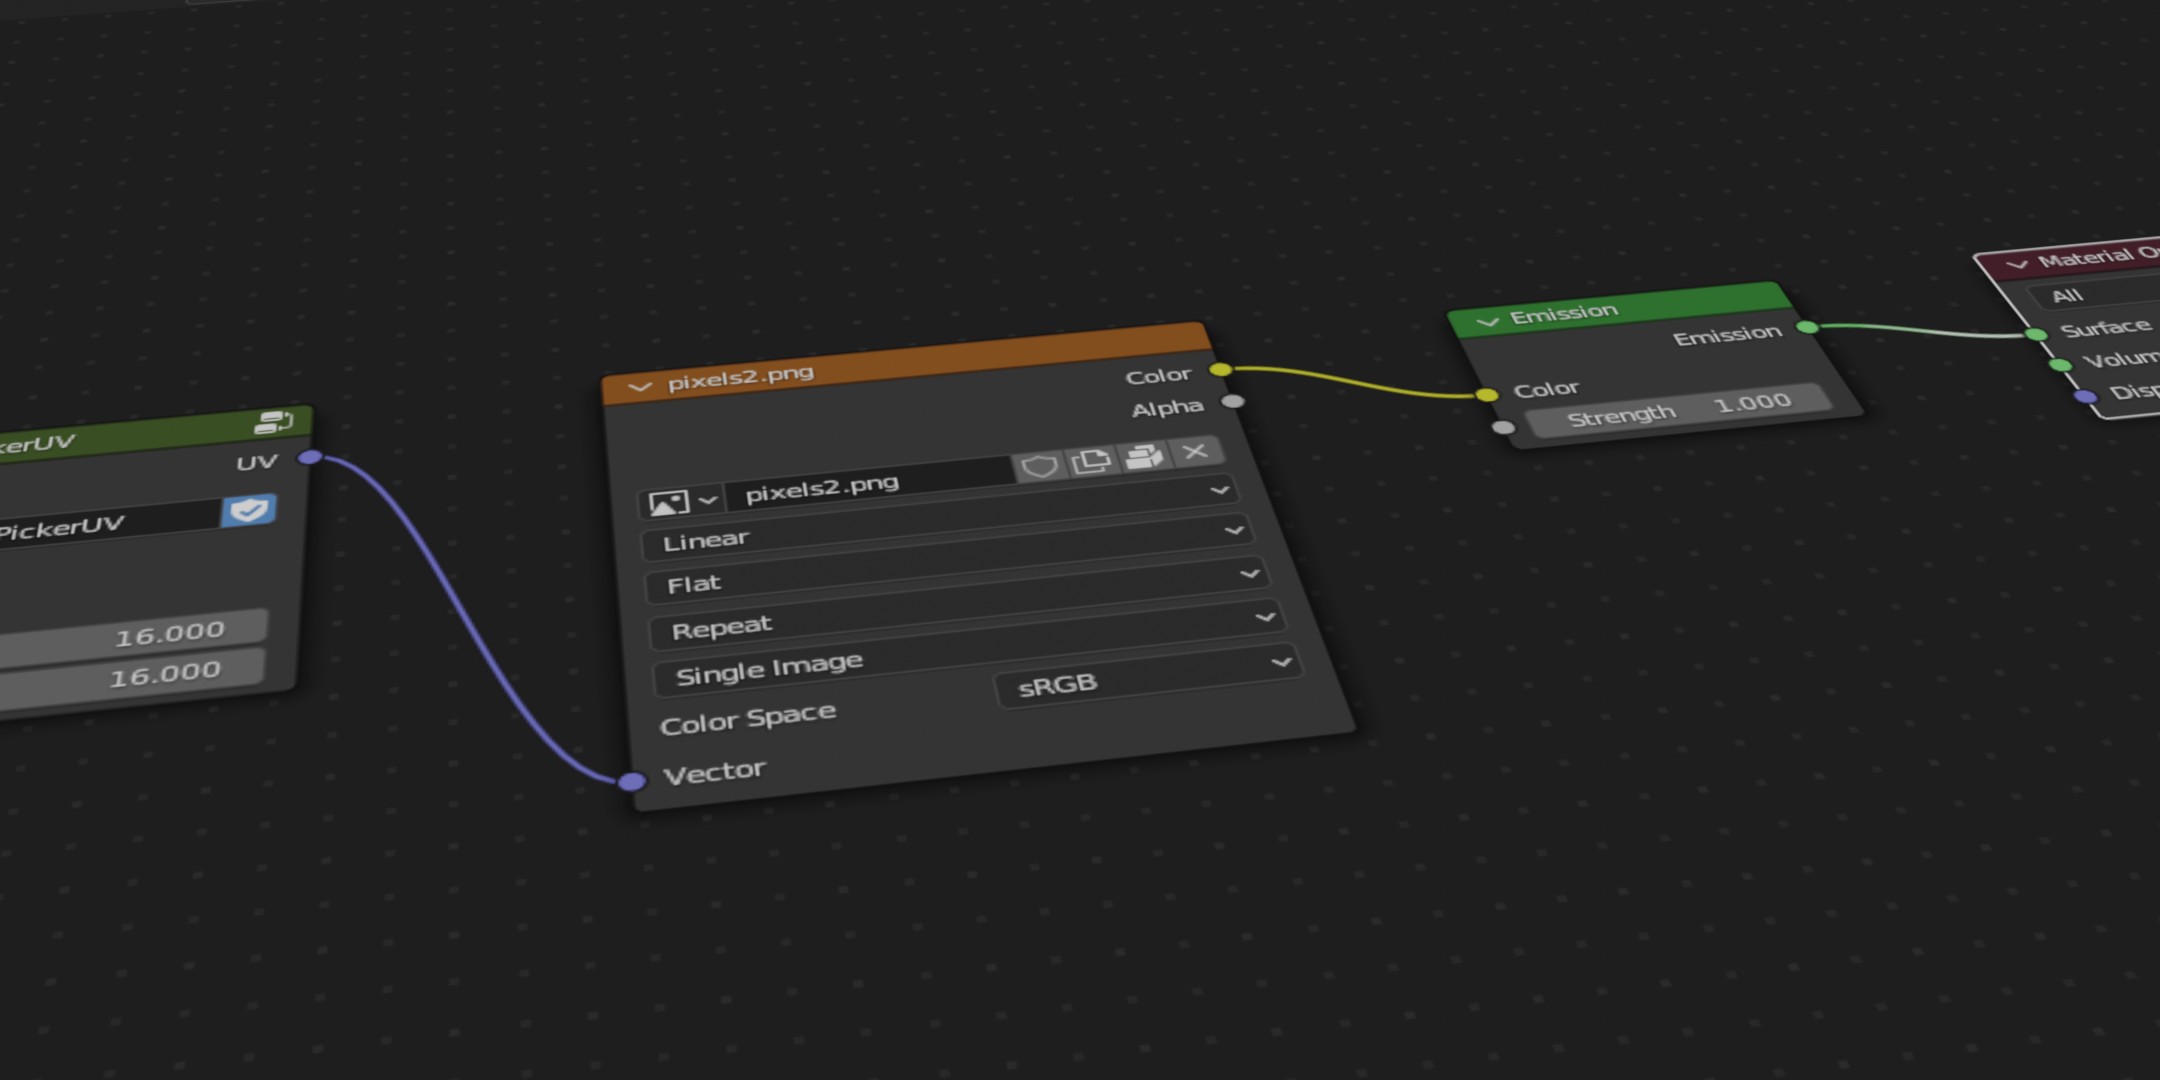Viewport: 2160px width, 1080px height.
Task: Click the Volume input socket
Action: click(x=2060, y=365)
